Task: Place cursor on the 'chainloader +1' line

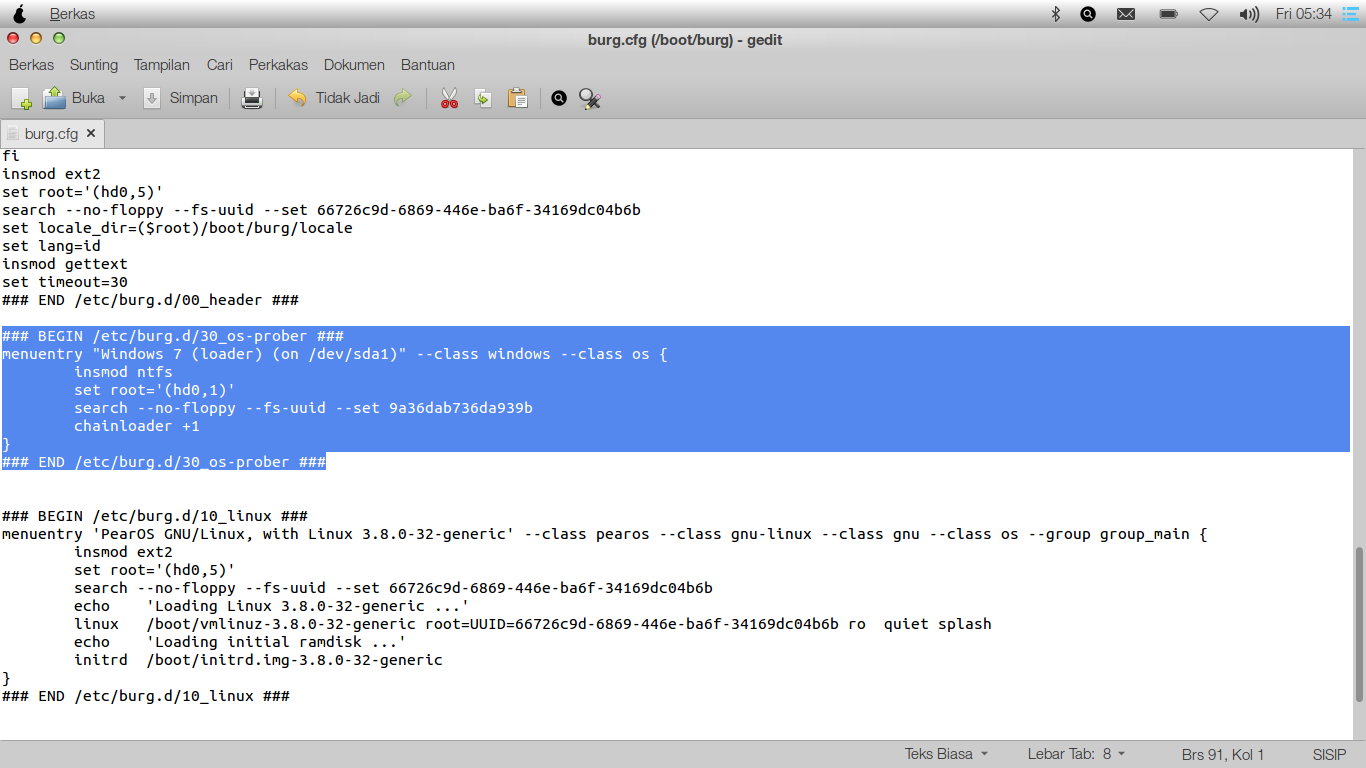Action: [x=137, y=426]
